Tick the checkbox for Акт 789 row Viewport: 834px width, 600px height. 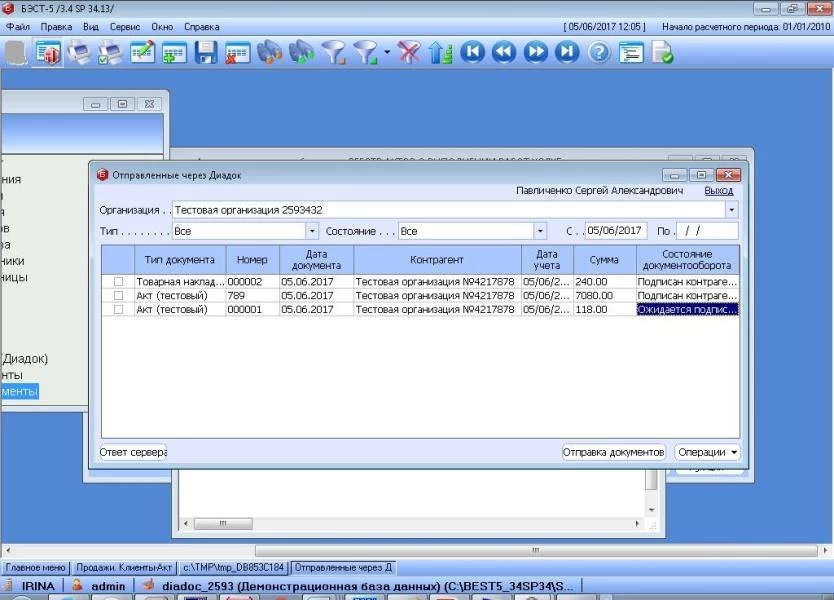[x=118, y=295]
